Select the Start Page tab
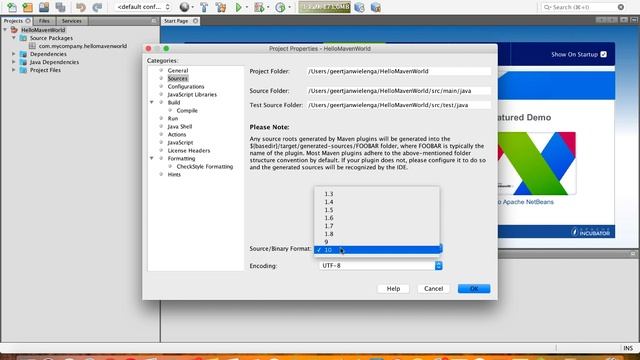 point(176,21)
